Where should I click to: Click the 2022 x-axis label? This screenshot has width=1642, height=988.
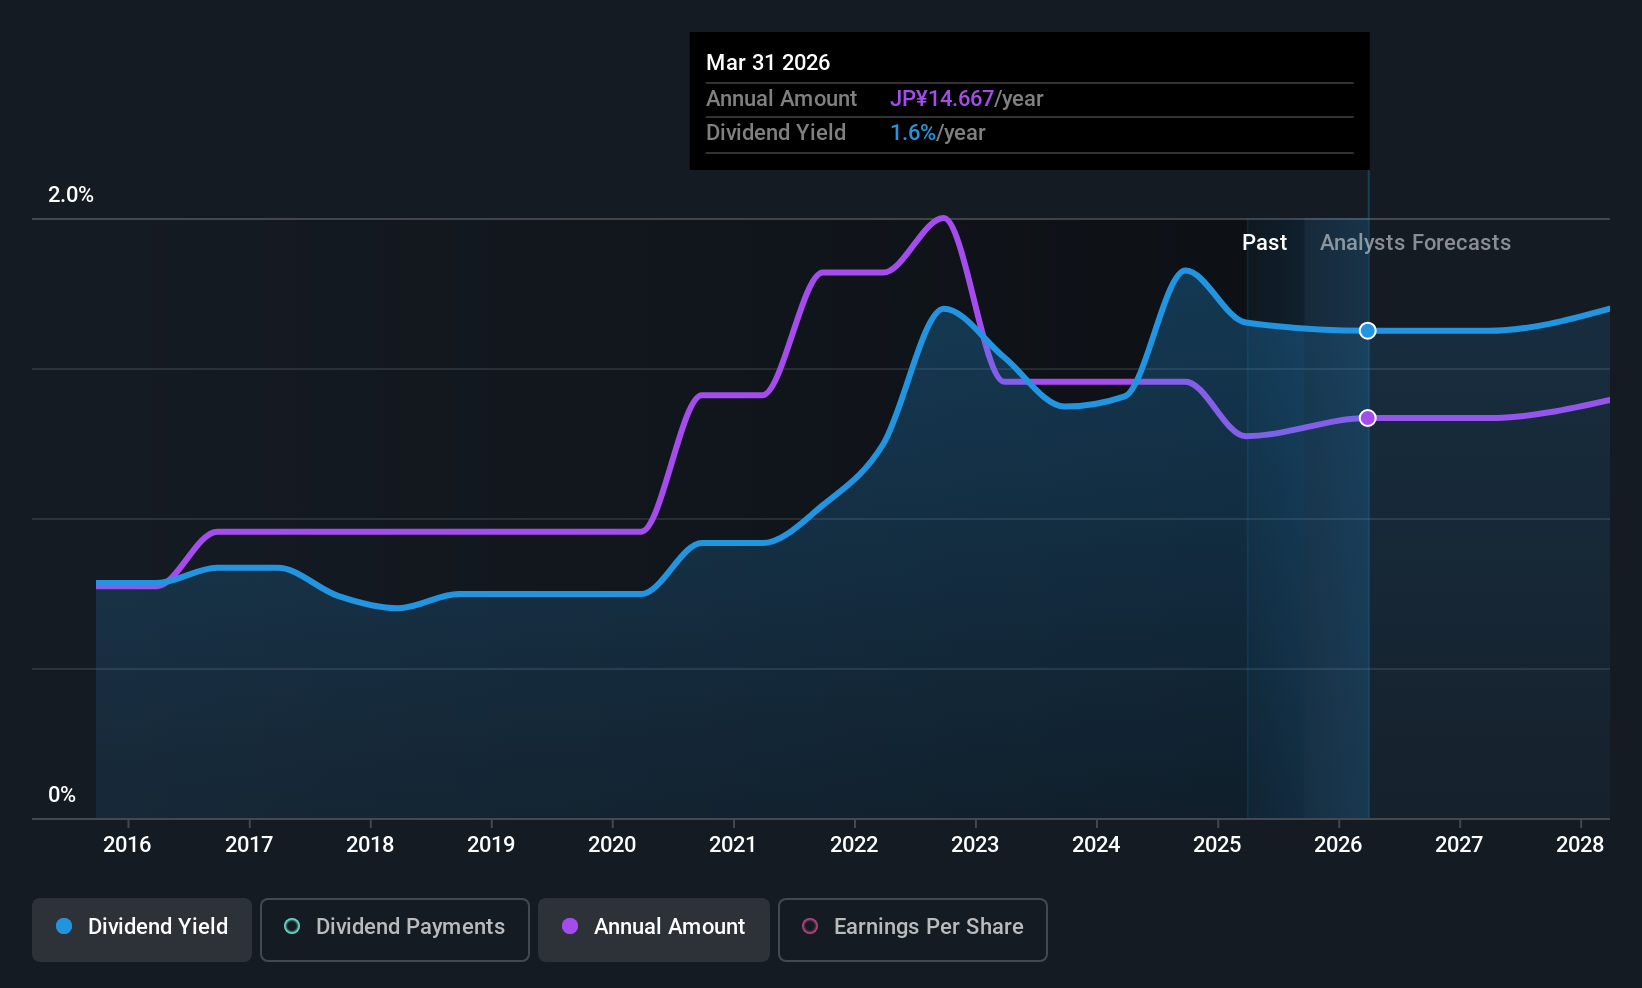coord(854,845)
